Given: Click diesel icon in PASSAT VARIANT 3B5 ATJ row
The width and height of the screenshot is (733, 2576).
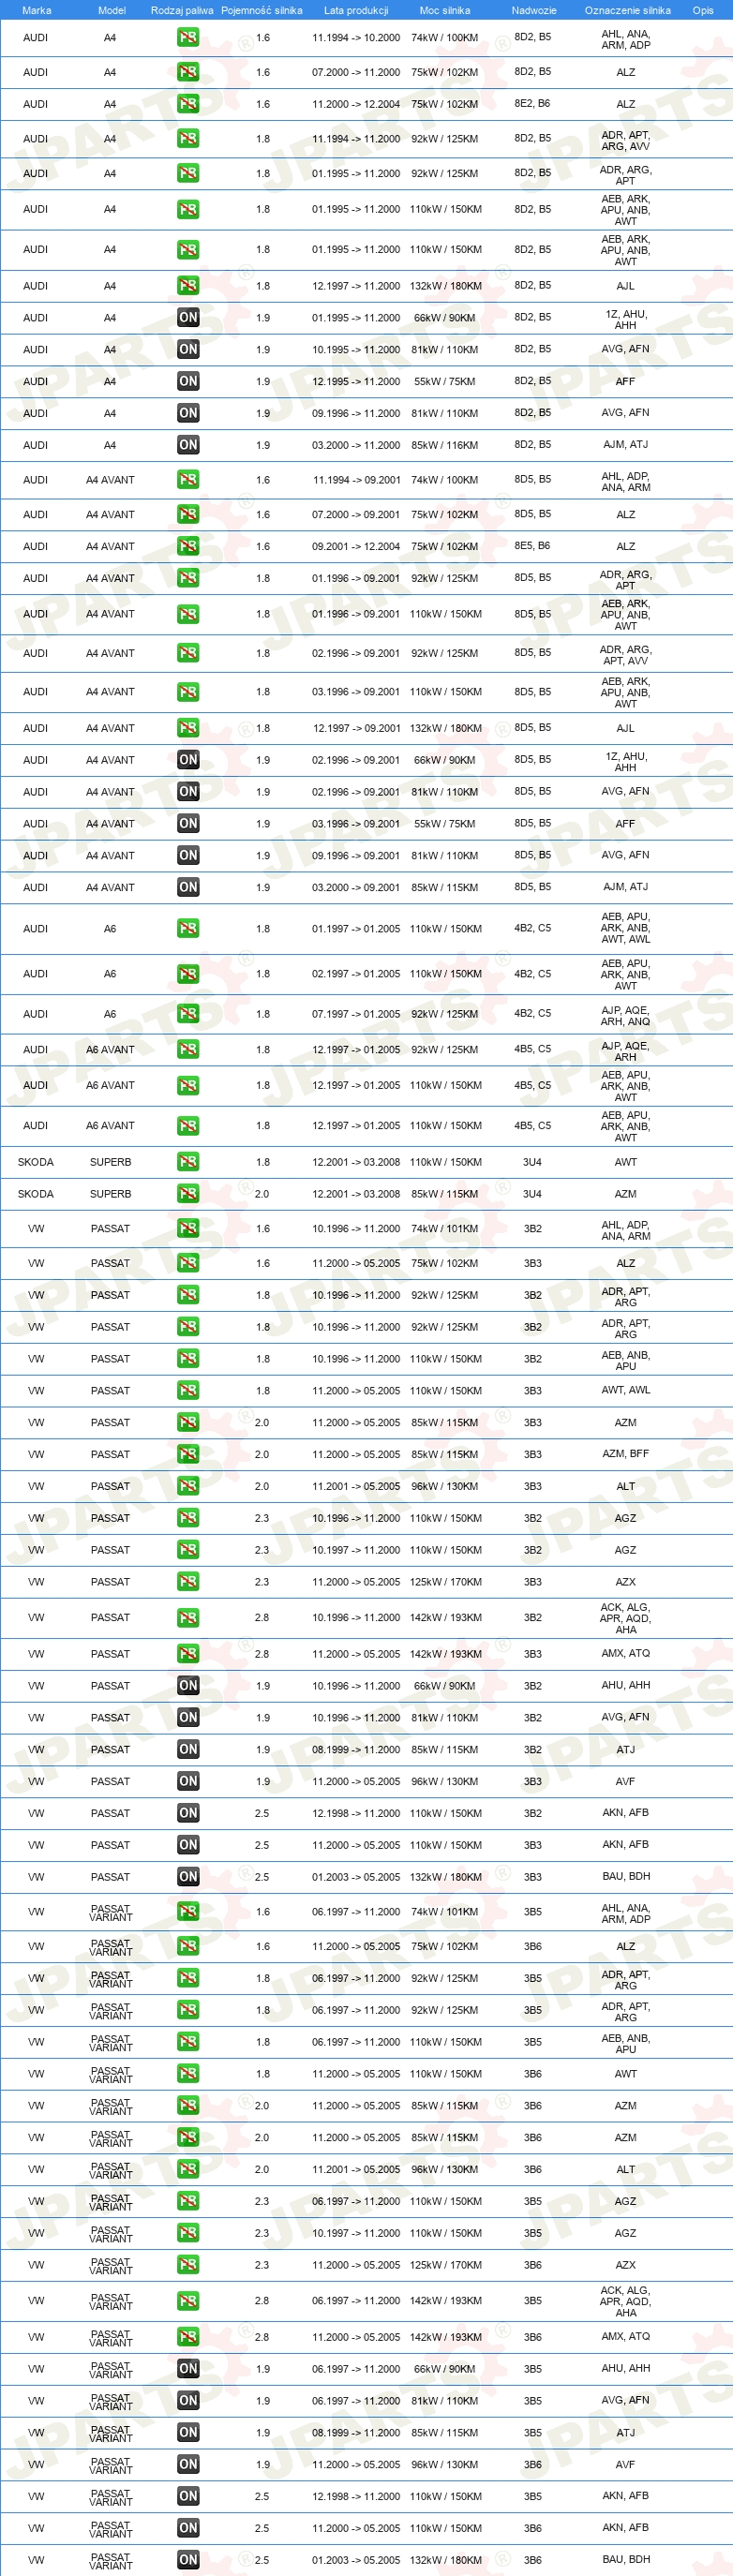Looking at the screenshot, I should click(x=188, y=2433).
